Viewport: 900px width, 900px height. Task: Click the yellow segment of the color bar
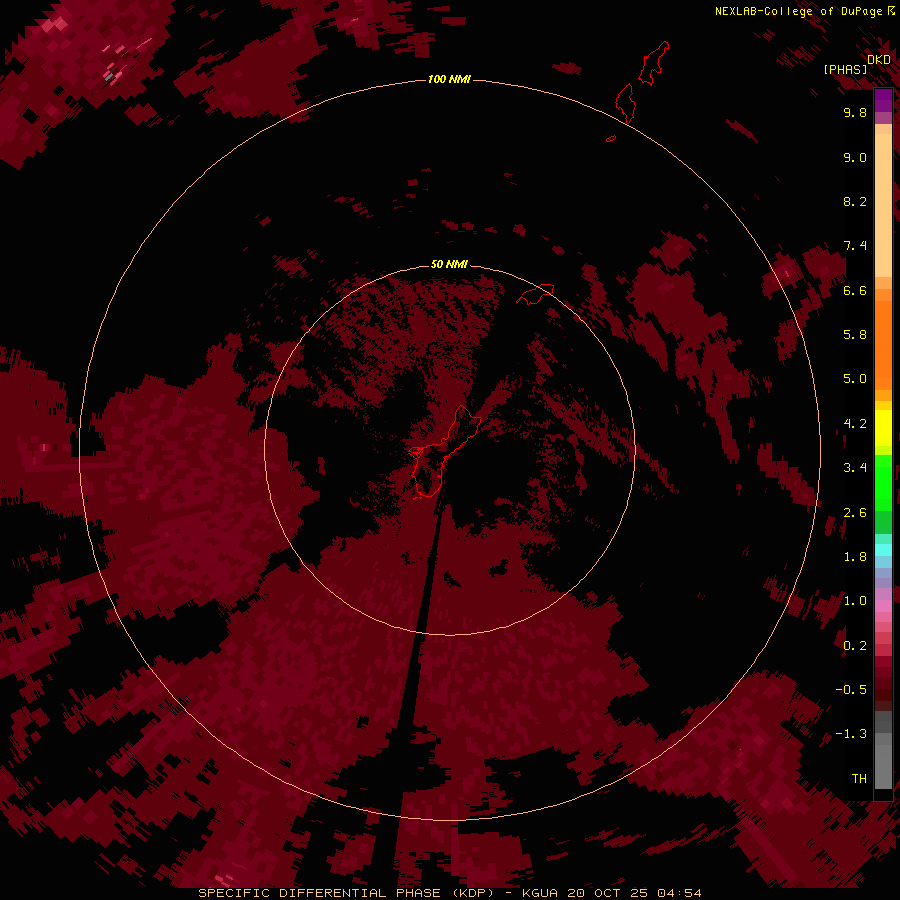pos(883,428)
